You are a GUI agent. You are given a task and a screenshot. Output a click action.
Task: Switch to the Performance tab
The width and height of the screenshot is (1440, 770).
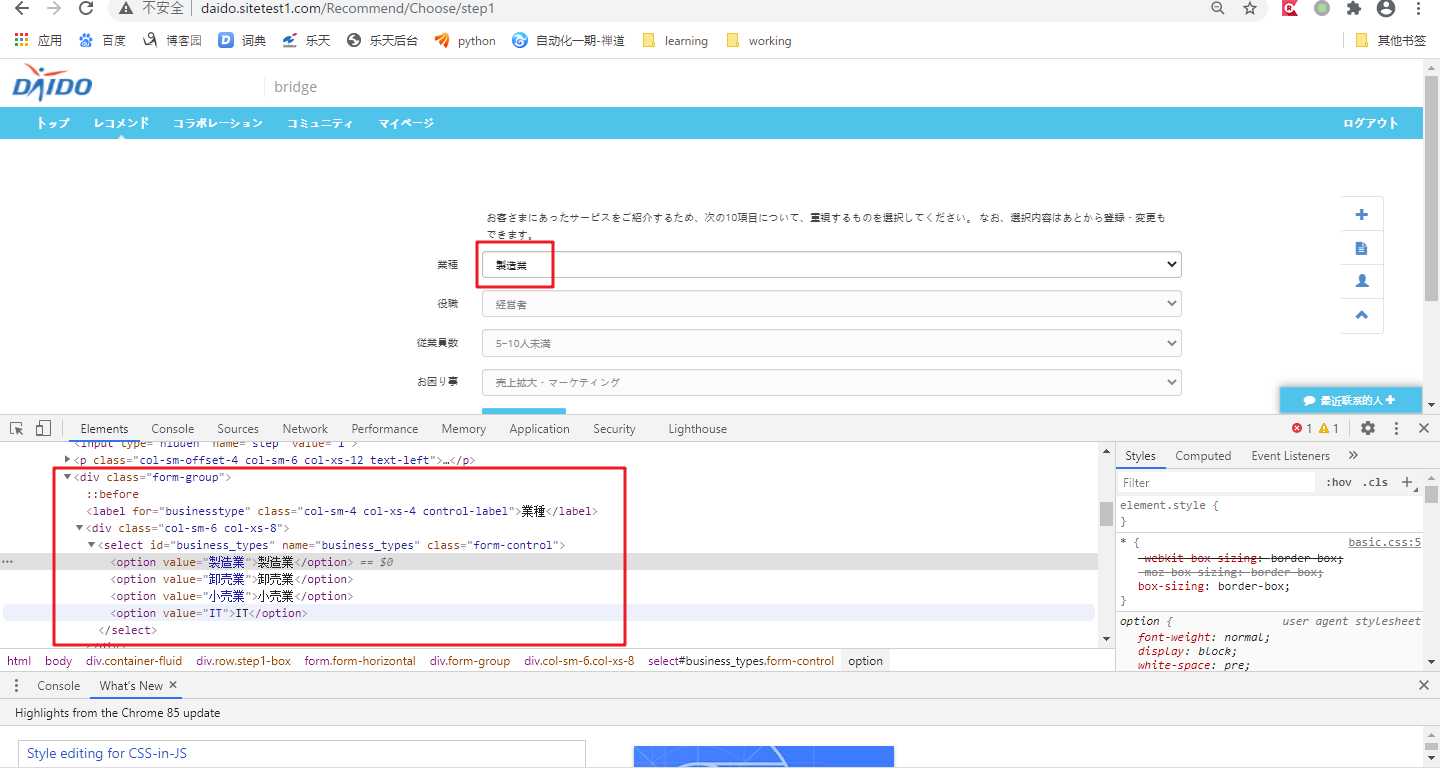coord(385,429)
